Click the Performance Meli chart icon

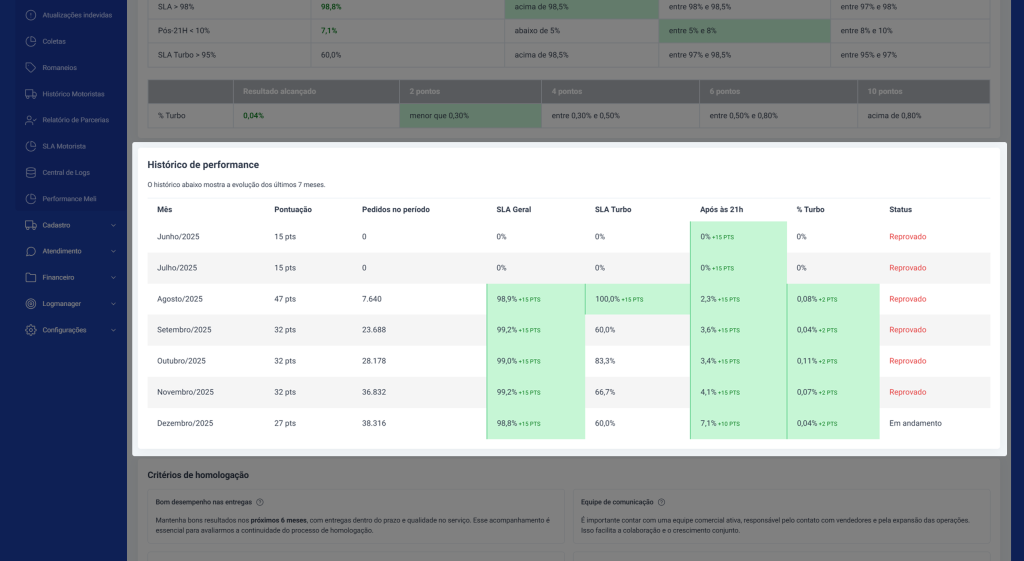click(31, 198)
